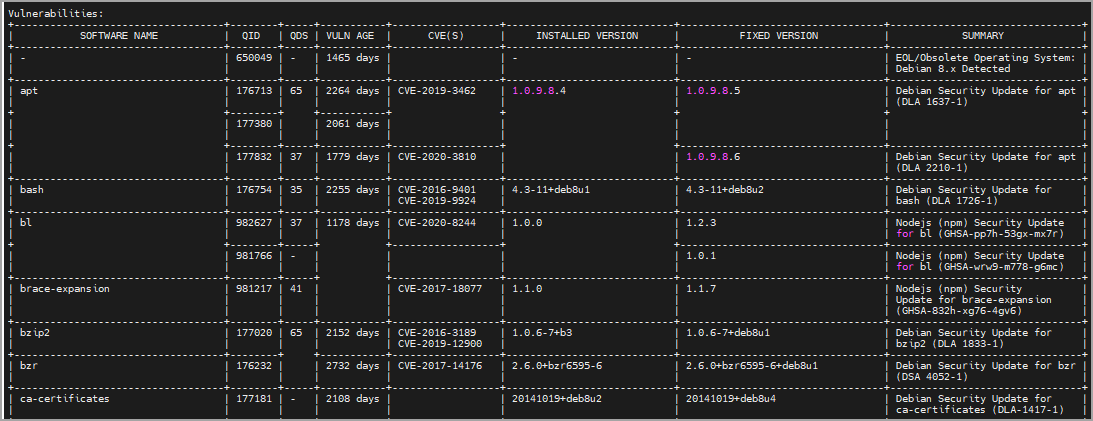1093x421 pixels.
Task: Select QID 177832
Action: (253, 157)
